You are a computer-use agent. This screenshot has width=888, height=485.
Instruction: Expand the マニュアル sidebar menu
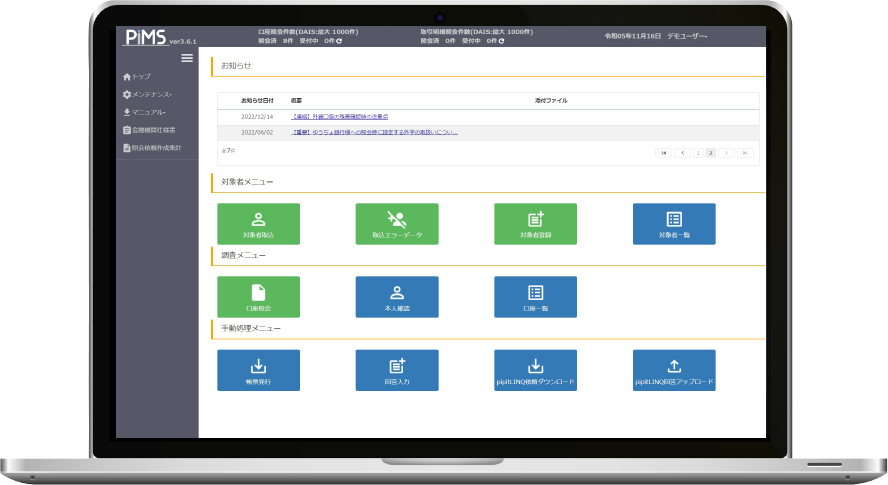144,112
